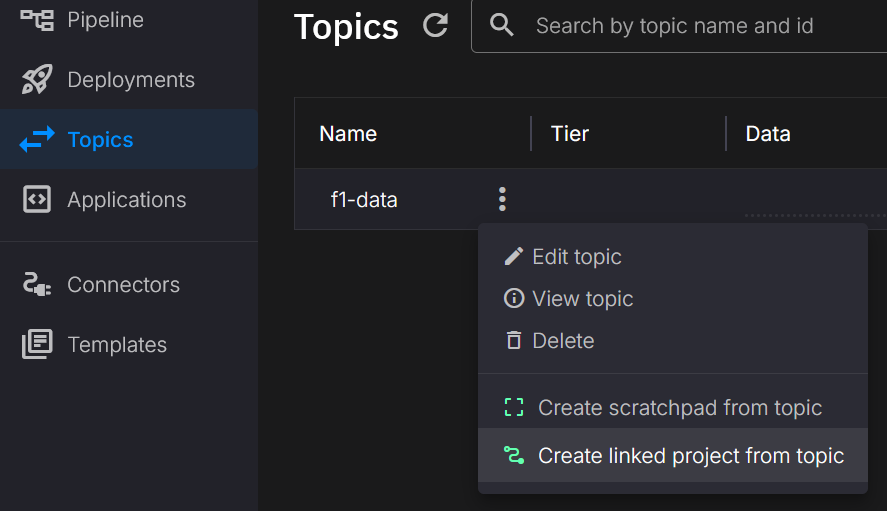
Task: Click the Connectors plug icon
Action: tap(37, 285)
